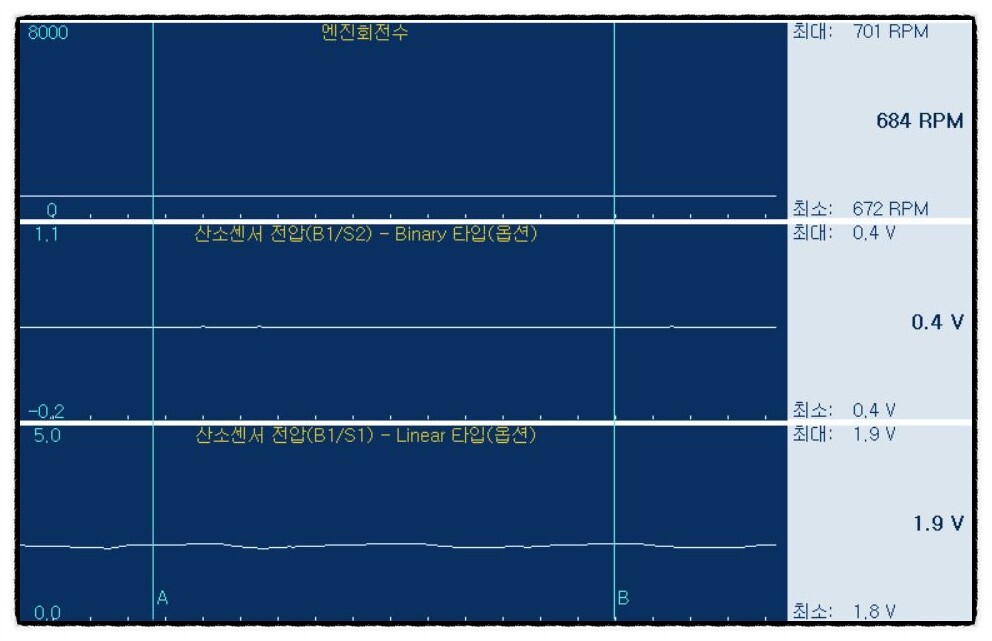Click the 산소센서 전압(B1/S2) Binary graph title

pos(365,233)
